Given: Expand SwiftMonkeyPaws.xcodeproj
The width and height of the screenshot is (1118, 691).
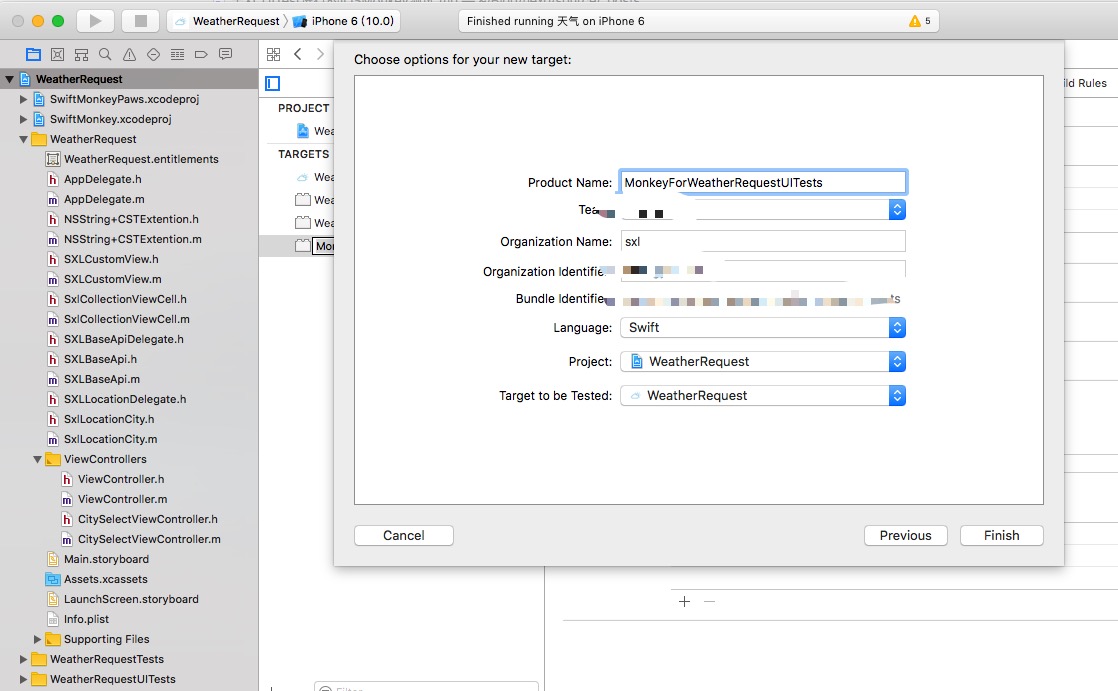Looking at the screenshot, I should pos(23,99).
